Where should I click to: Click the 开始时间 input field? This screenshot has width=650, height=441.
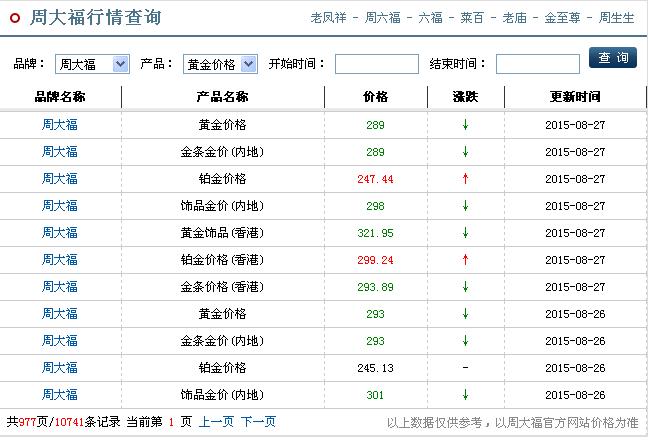coord(376,64)
